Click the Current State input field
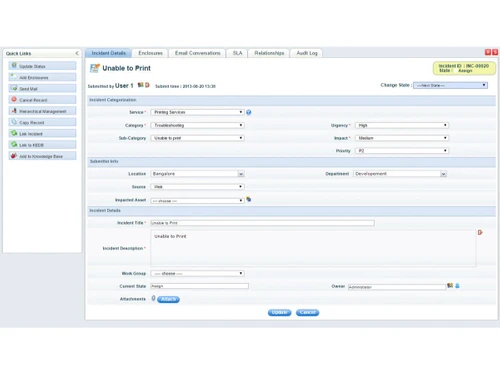The width and height of the screenshot is (500, 375). click(199, 286)
